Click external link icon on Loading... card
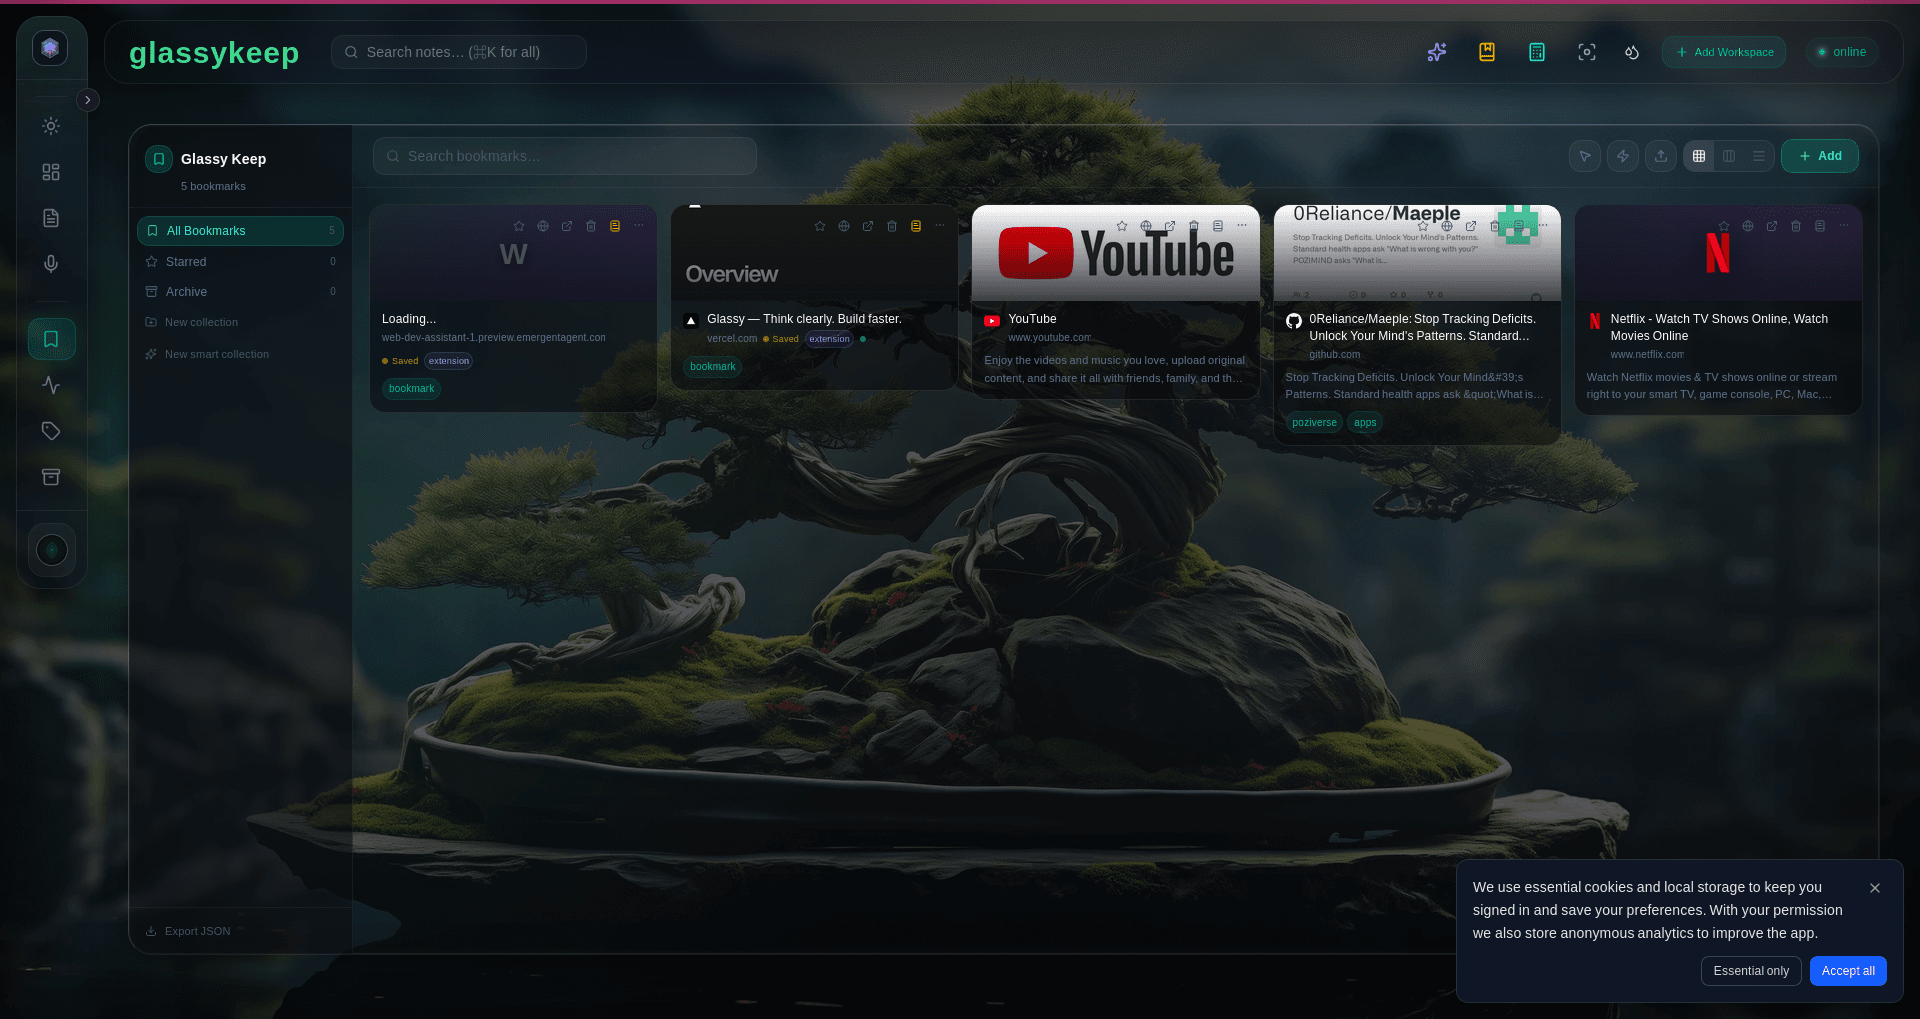The image size is (1920, 1019). [567, 226]
